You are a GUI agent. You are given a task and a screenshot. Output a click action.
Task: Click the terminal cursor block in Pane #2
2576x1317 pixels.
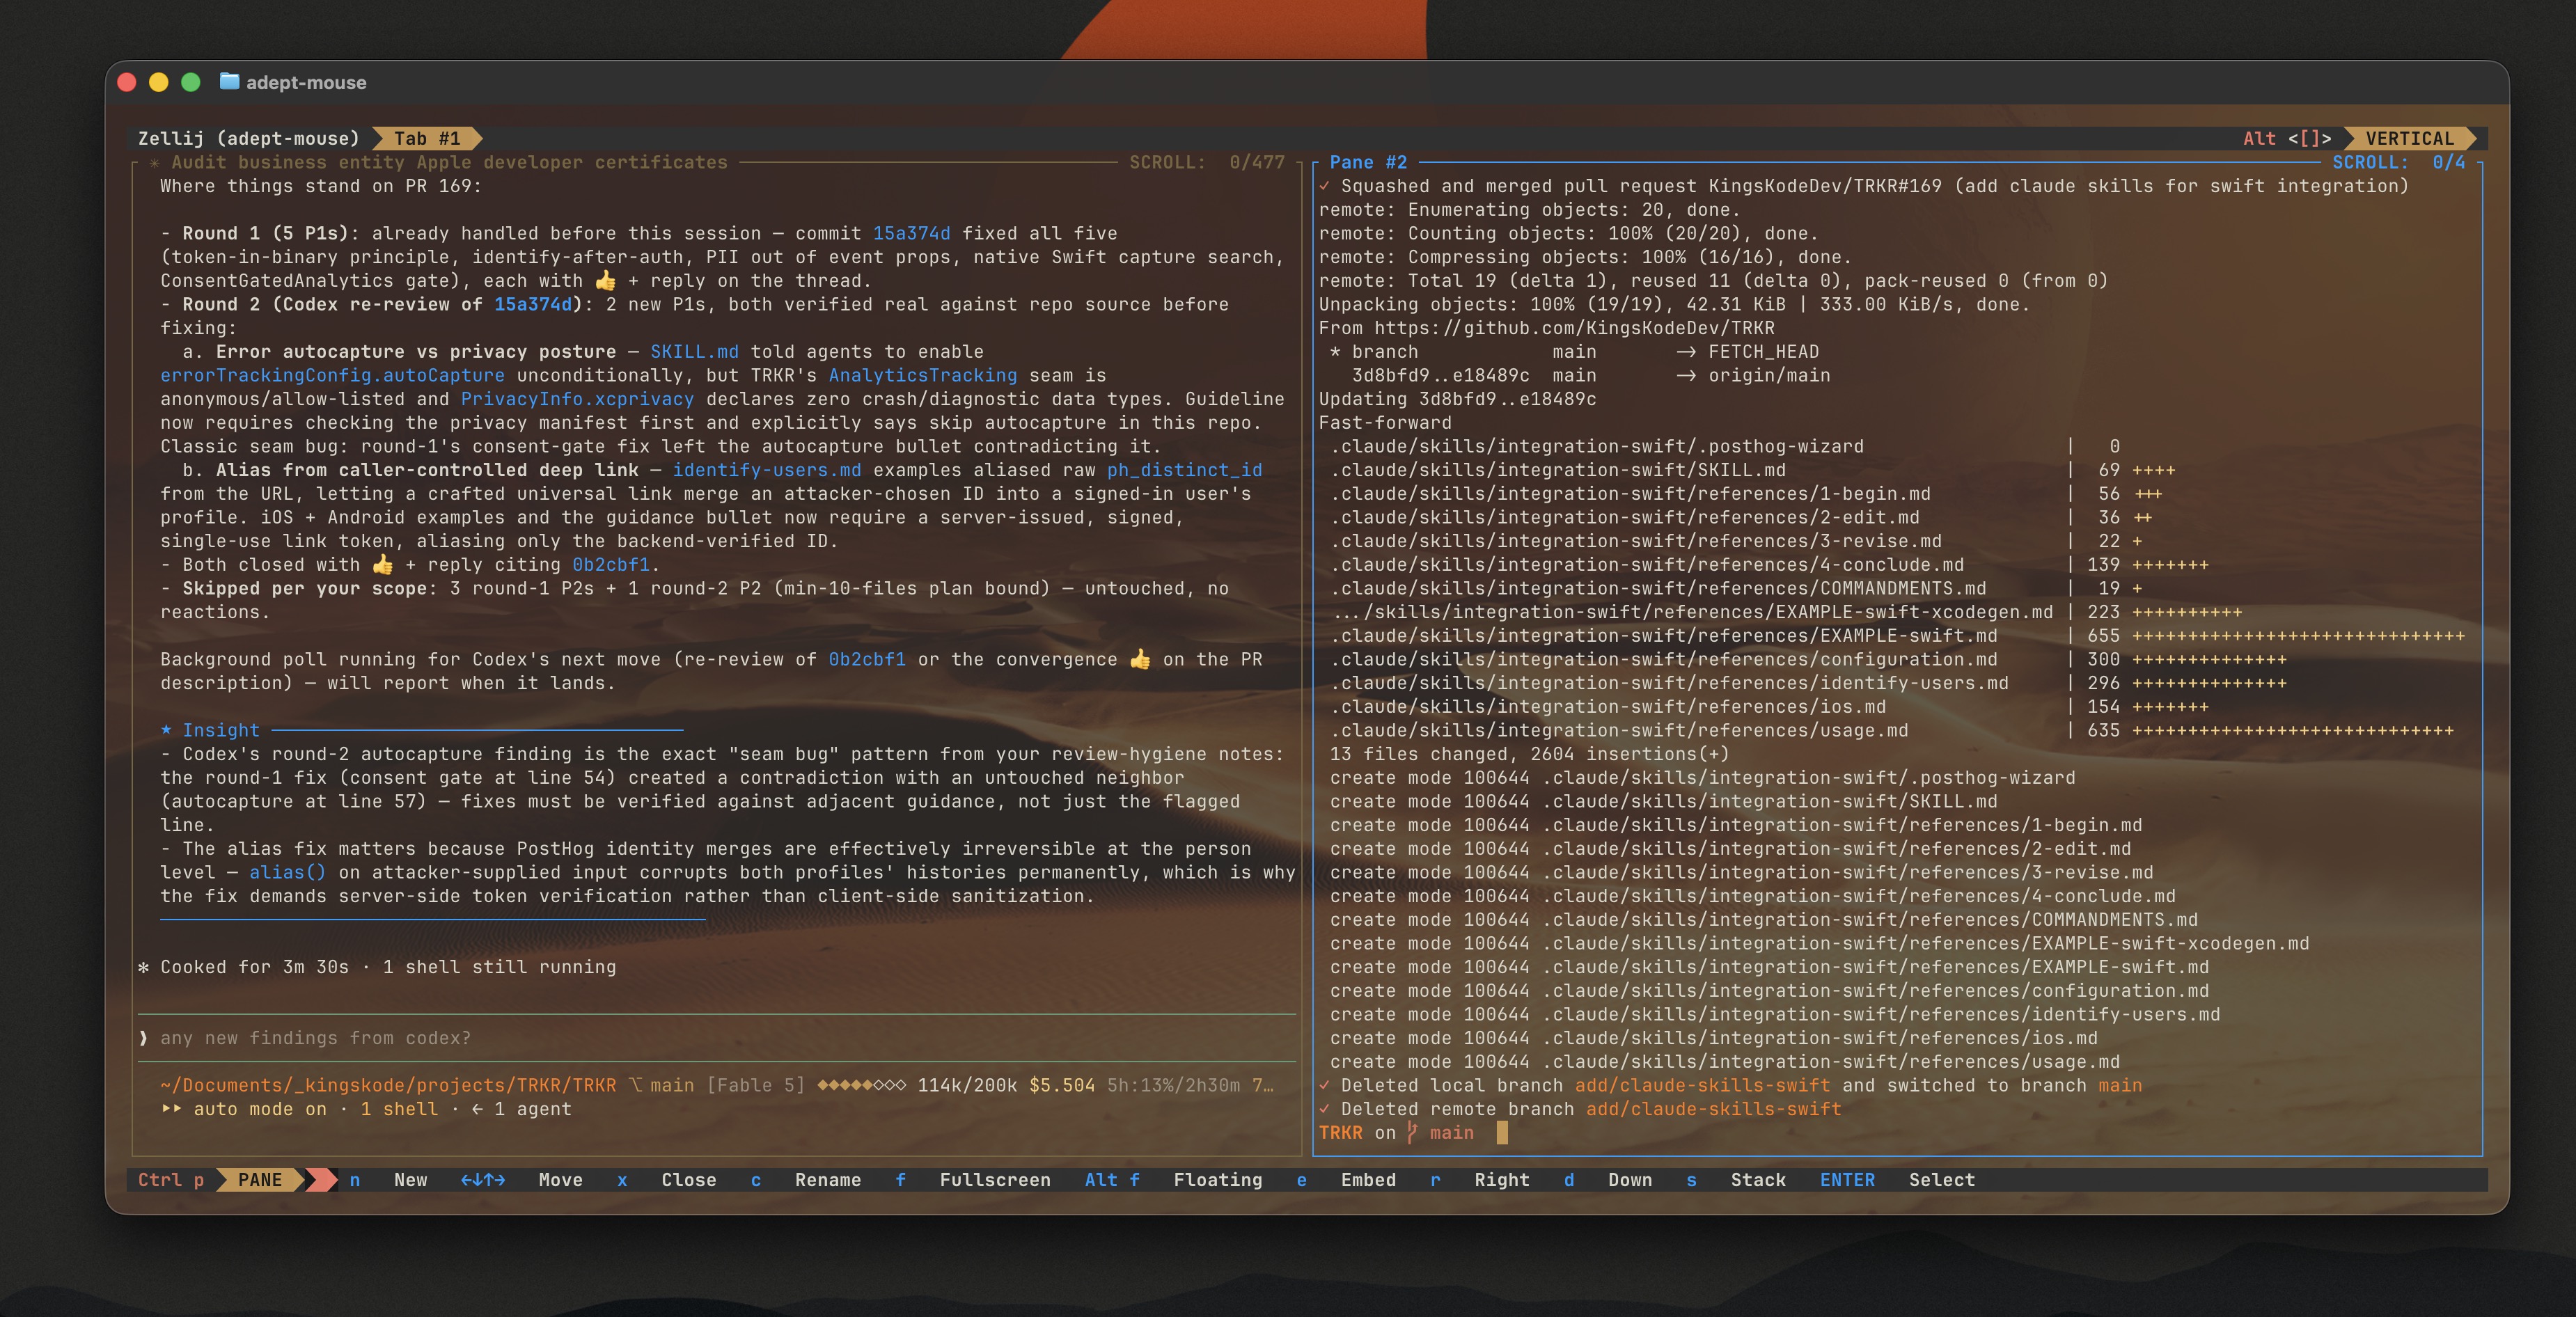(1501, 1133)
